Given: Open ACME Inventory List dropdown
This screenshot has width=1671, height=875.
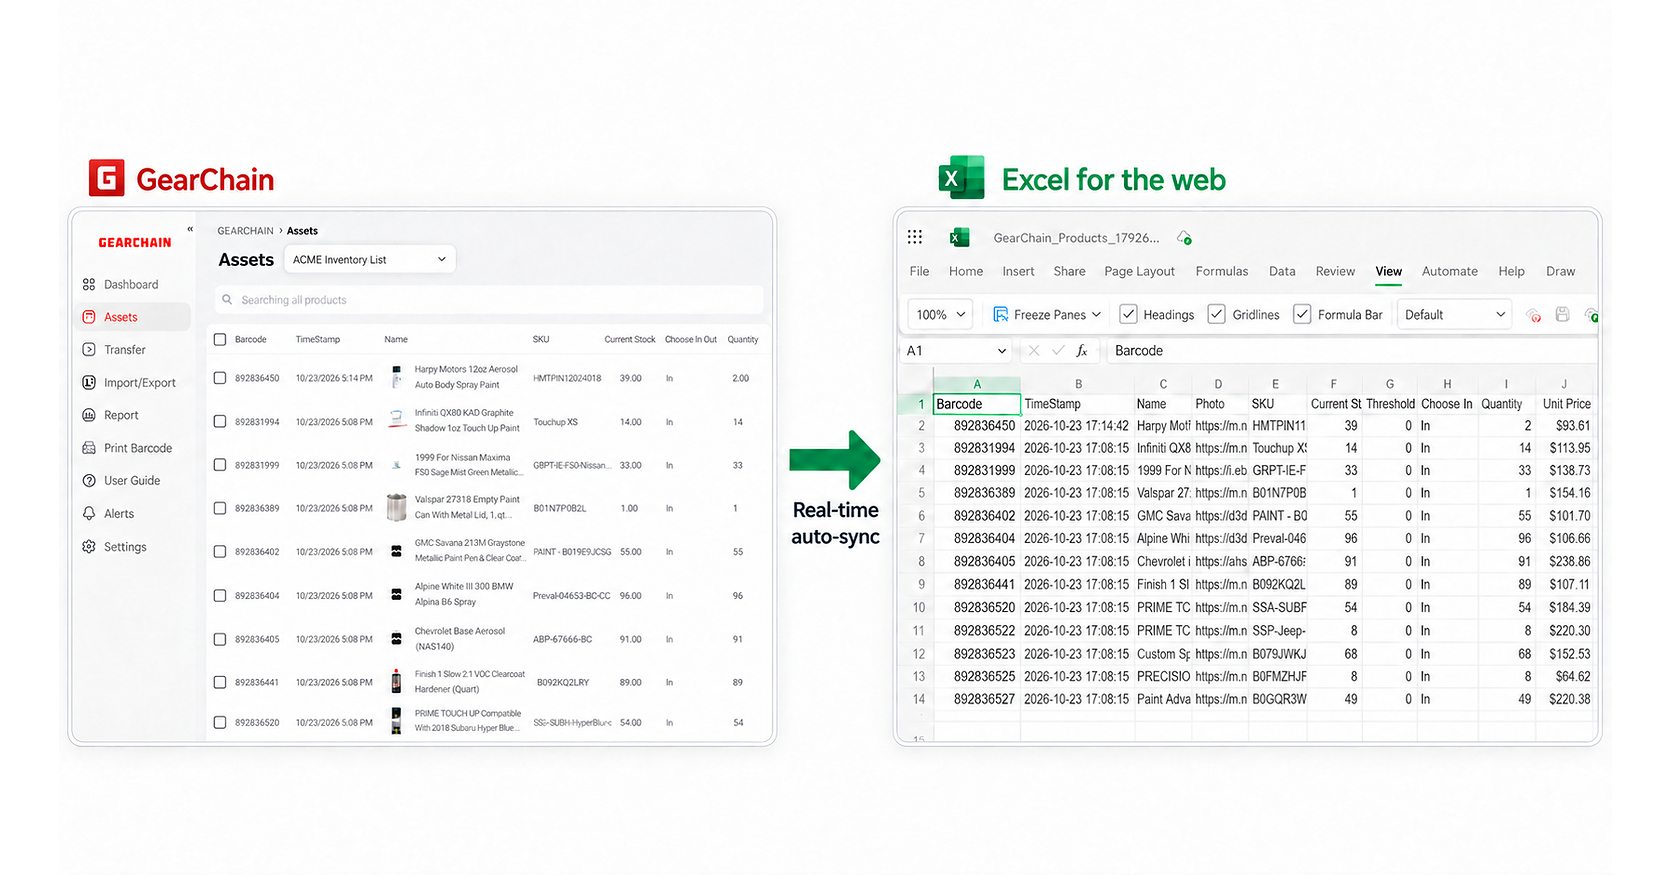Looking at the screenshot, I should [370, 260].
